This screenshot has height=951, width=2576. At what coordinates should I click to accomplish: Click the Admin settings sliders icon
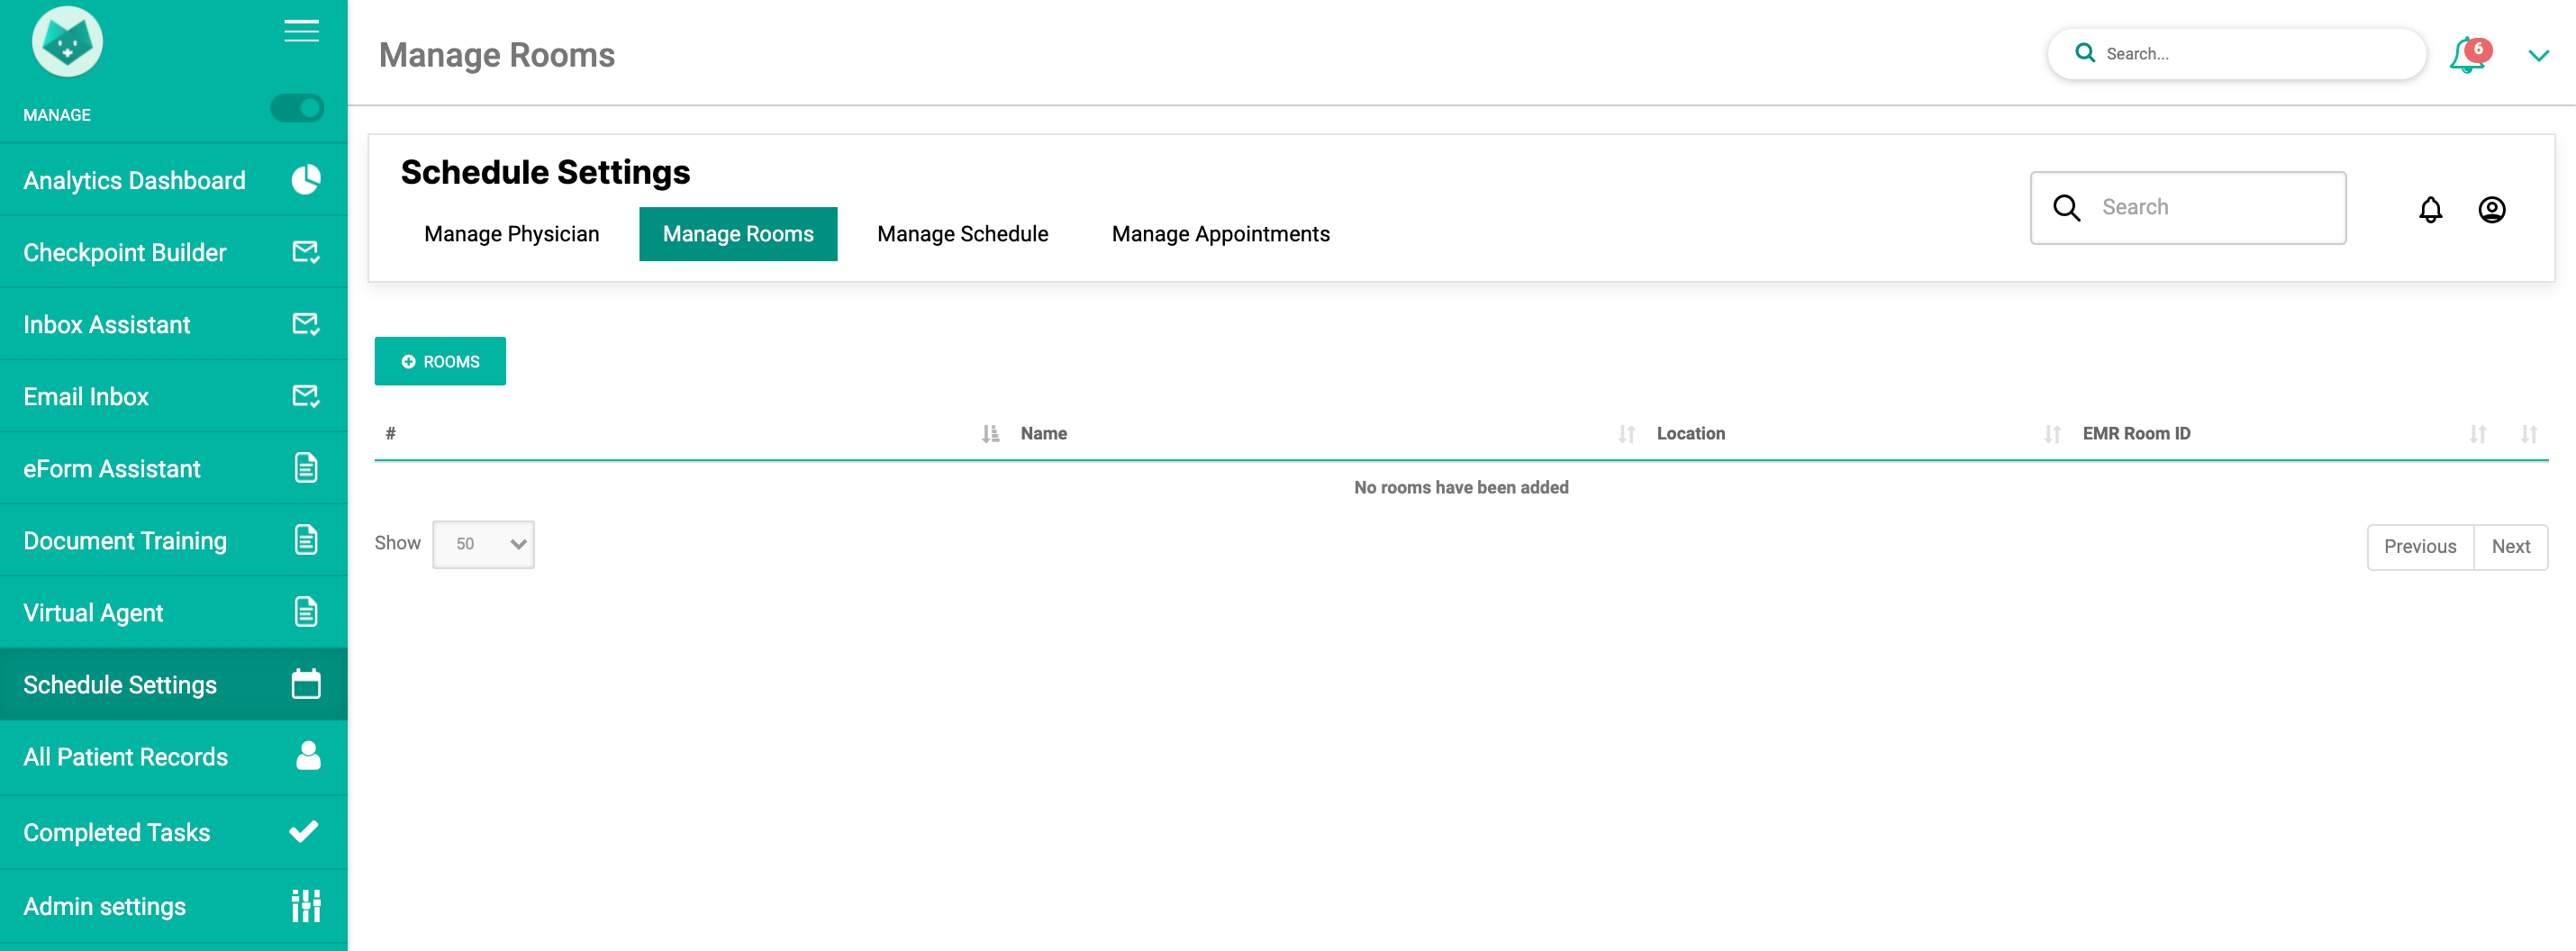coord(306,906)
